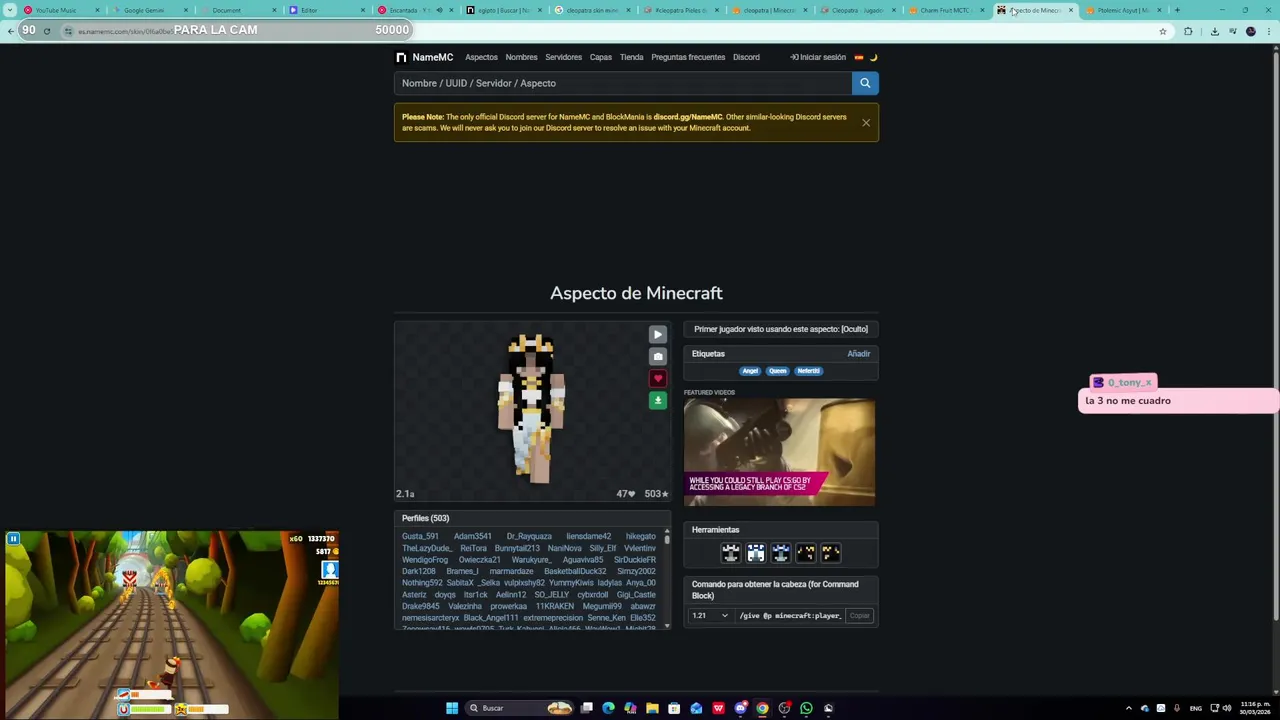Open profile WendigoFrog
Viewport: 1280px width, 720px height.
coord(425,560)
